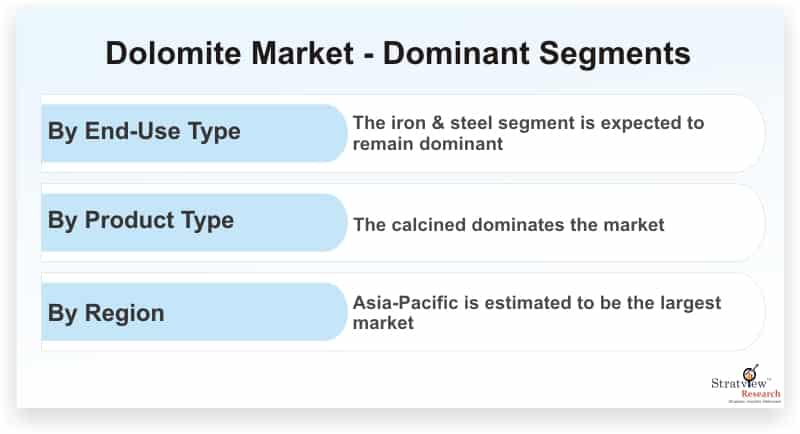Click the iron & steel segment description
Viewport: 800px width, 434px height.
click(528, 133)
